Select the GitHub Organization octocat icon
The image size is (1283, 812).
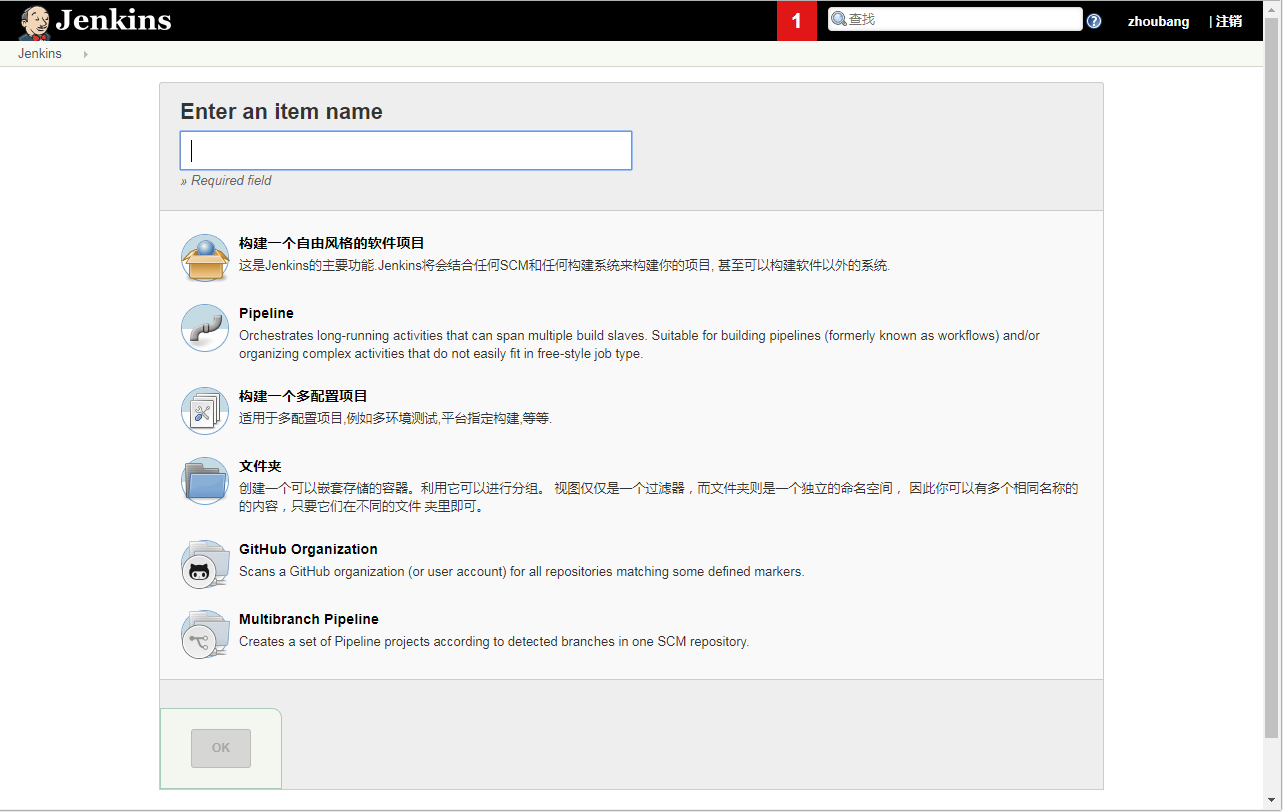click(x=205, y=564)
